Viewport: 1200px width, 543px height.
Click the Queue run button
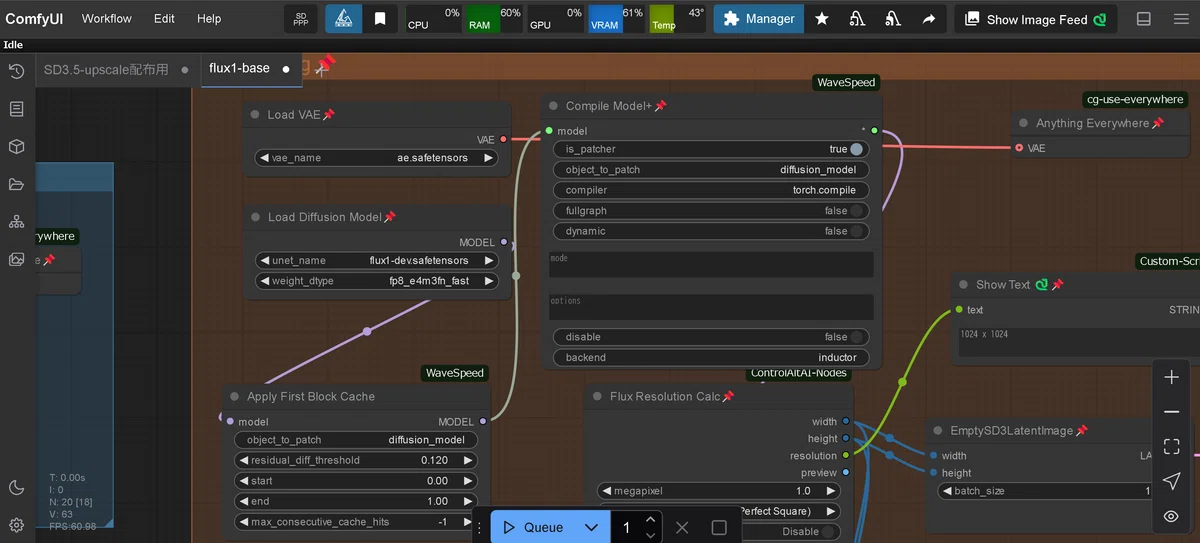(x=533, y=527)
